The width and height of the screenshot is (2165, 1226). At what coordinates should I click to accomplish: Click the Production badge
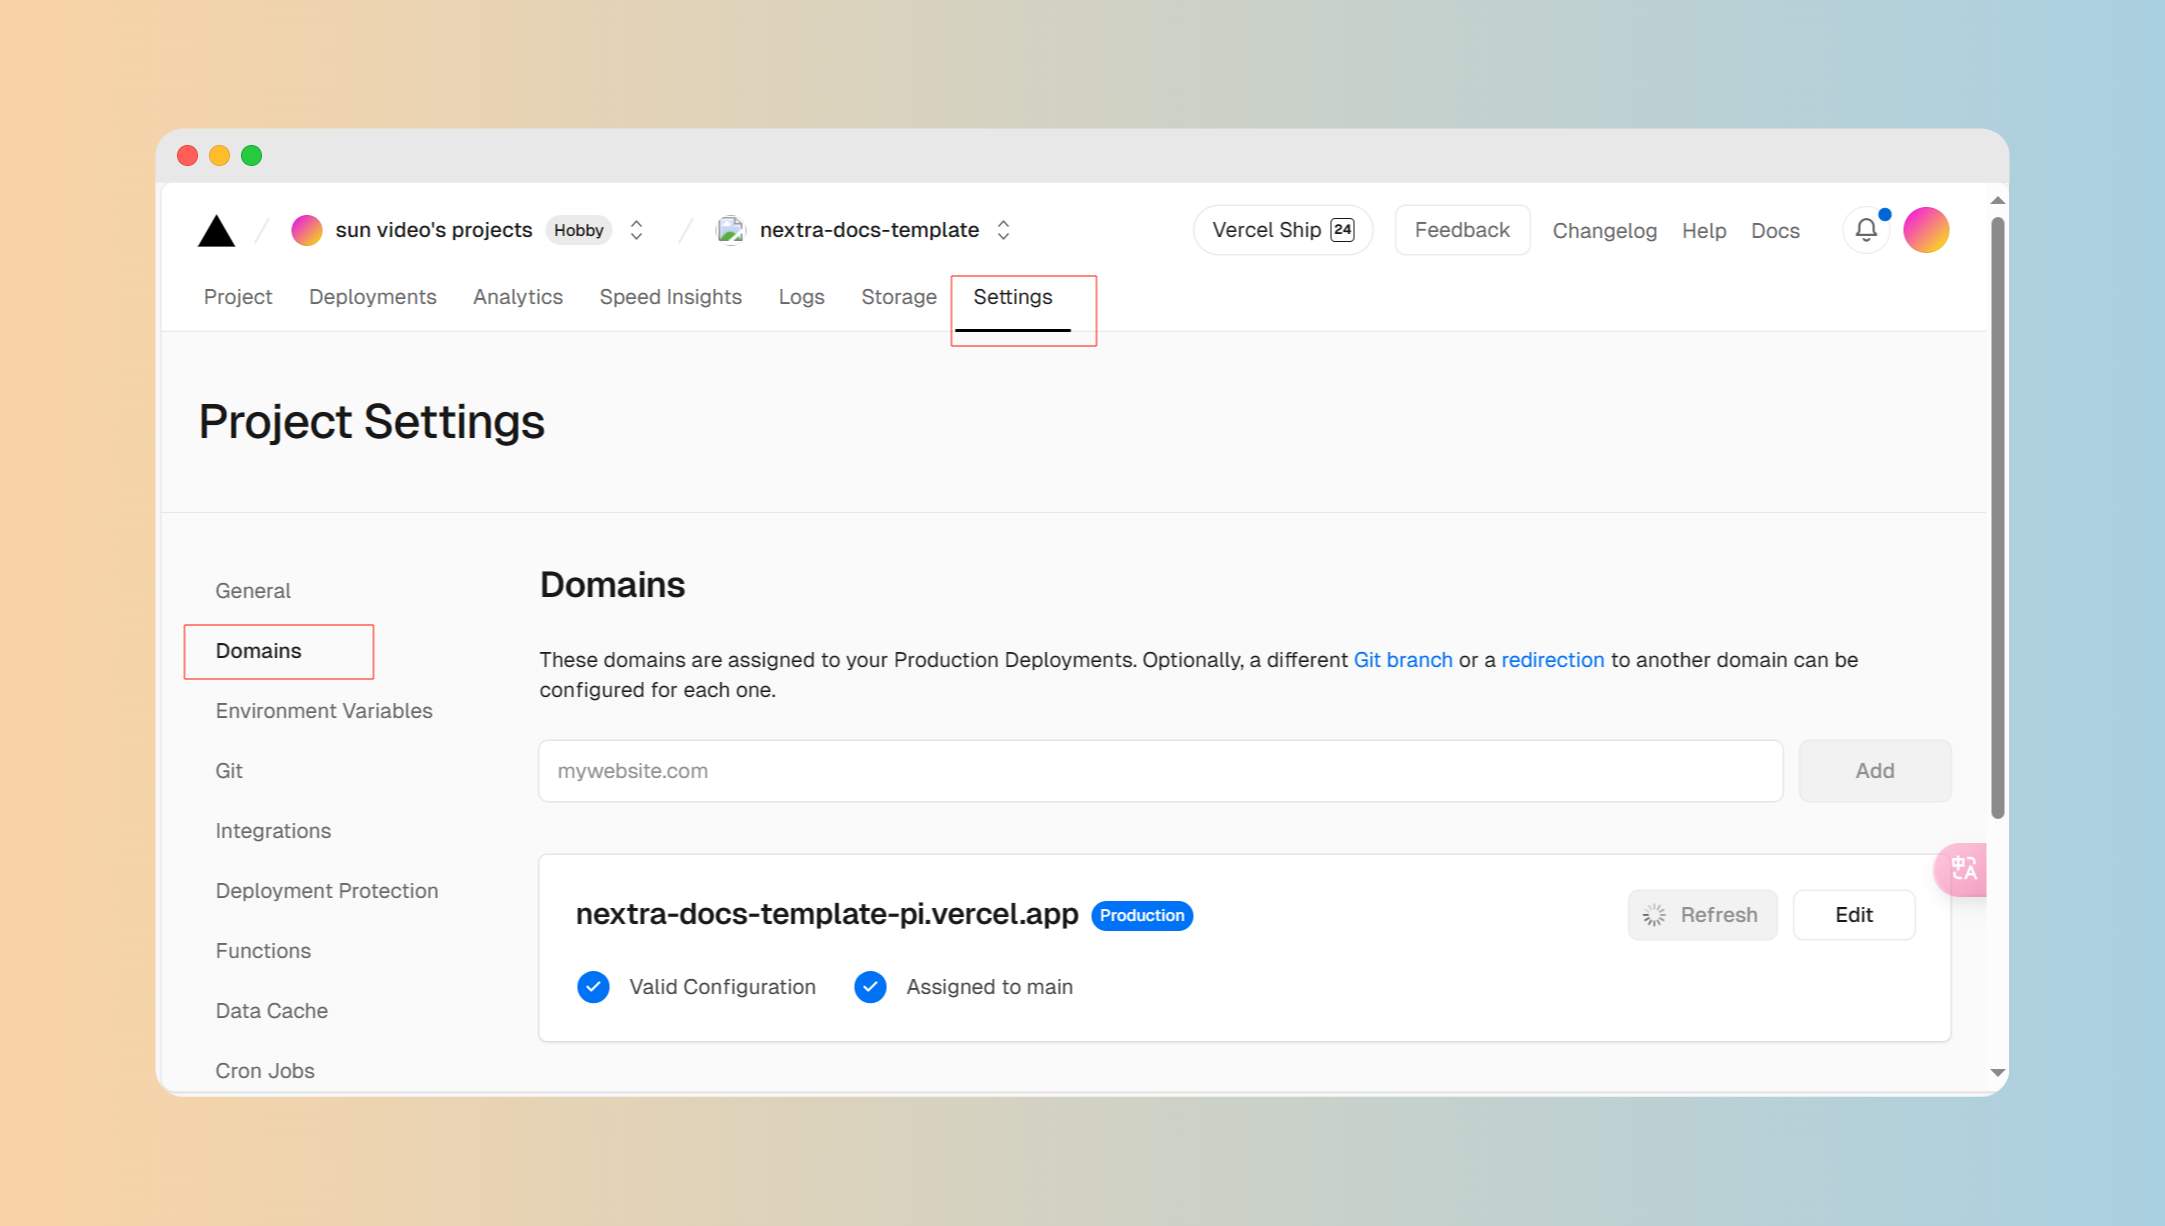coord(1141,915)
